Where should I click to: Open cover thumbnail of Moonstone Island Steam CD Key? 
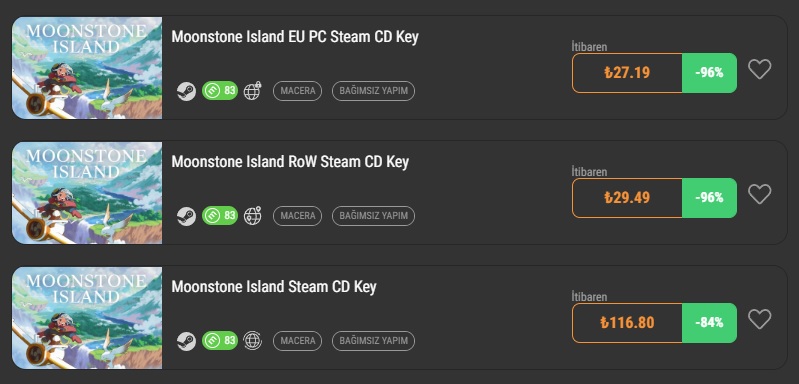coord(87,318)
